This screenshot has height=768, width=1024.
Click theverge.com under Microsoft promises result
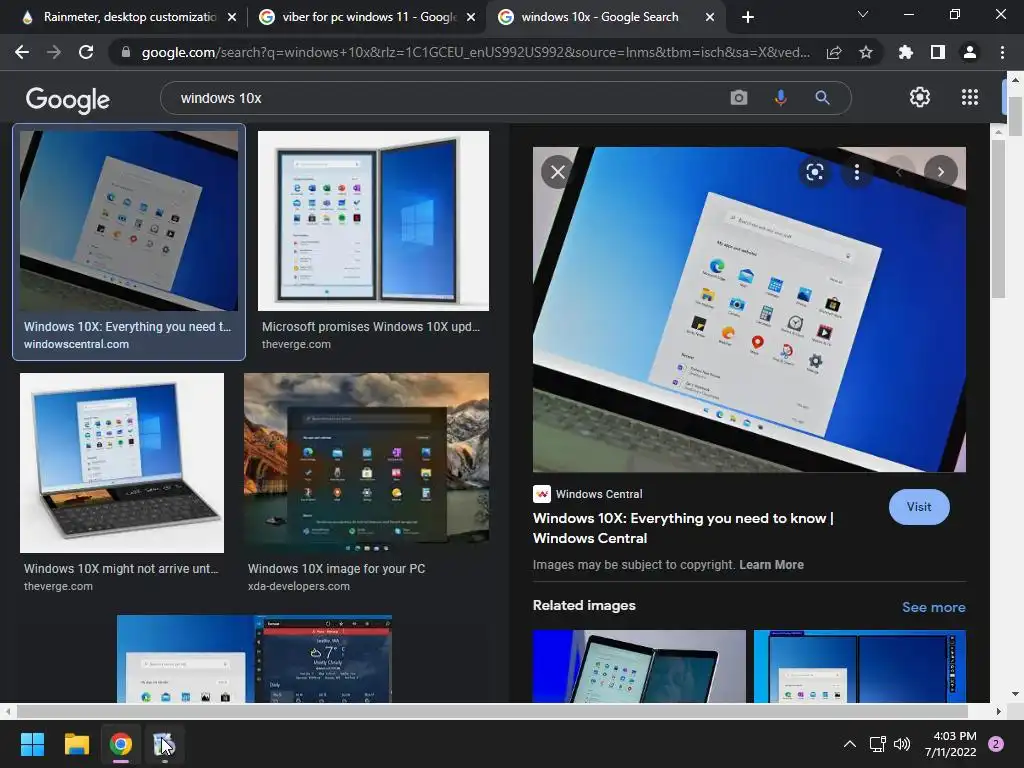[296, 344]
